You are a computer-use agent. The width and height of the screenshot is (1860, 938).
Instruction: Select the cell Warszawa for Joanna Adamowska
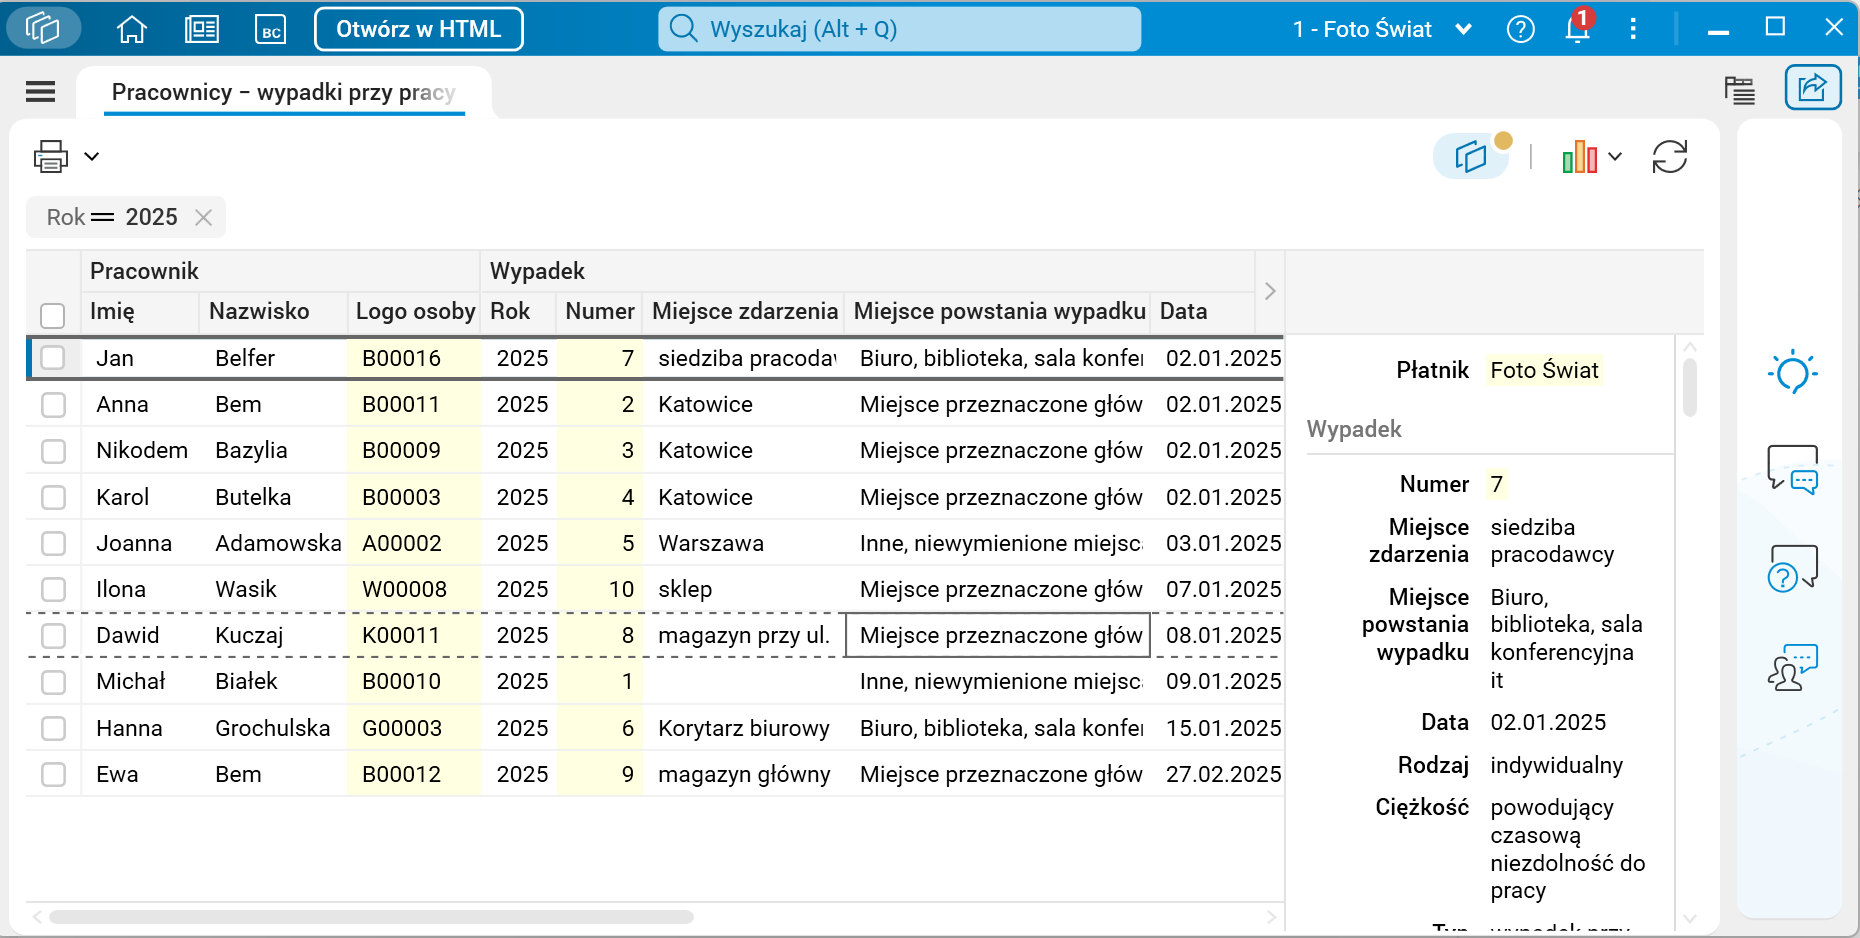click(x=744, y=543)
